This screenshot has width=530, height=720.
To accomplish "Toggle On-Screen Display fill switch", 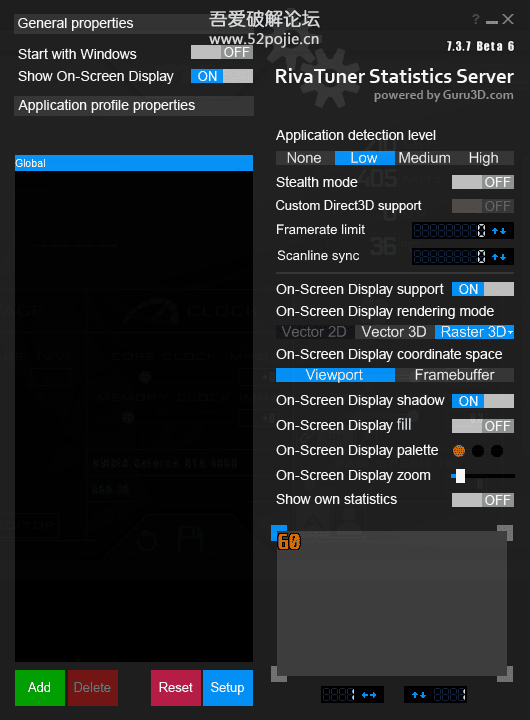I will tap(483, 426).
